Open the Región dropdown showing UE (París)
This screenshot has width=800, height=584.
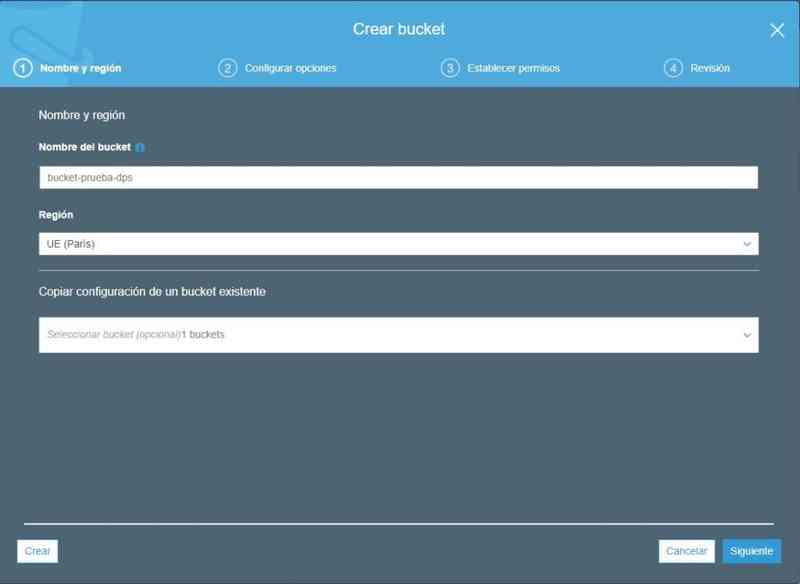pyautogui.click(x=398, y=244)
